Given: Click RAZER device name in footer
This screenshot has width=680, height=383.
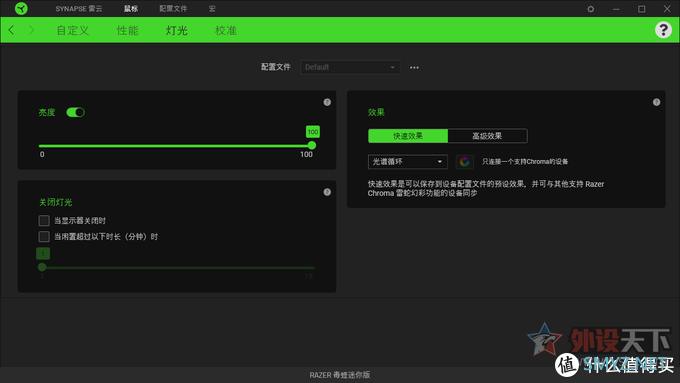Looking at the screenshot, I should [x=340, y=375].
